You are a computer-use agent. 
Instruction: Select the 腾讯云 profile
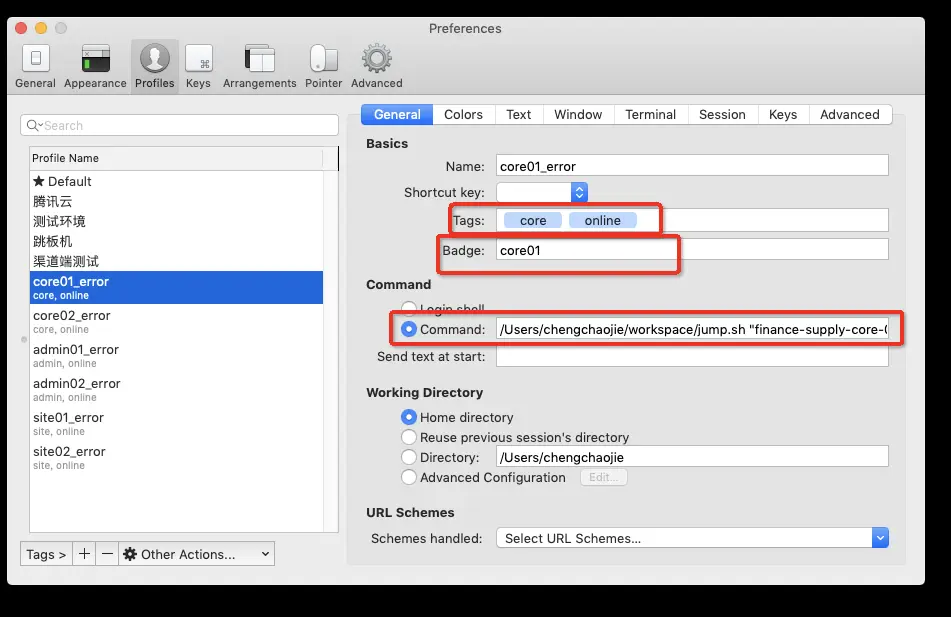(x=176, y=201)
